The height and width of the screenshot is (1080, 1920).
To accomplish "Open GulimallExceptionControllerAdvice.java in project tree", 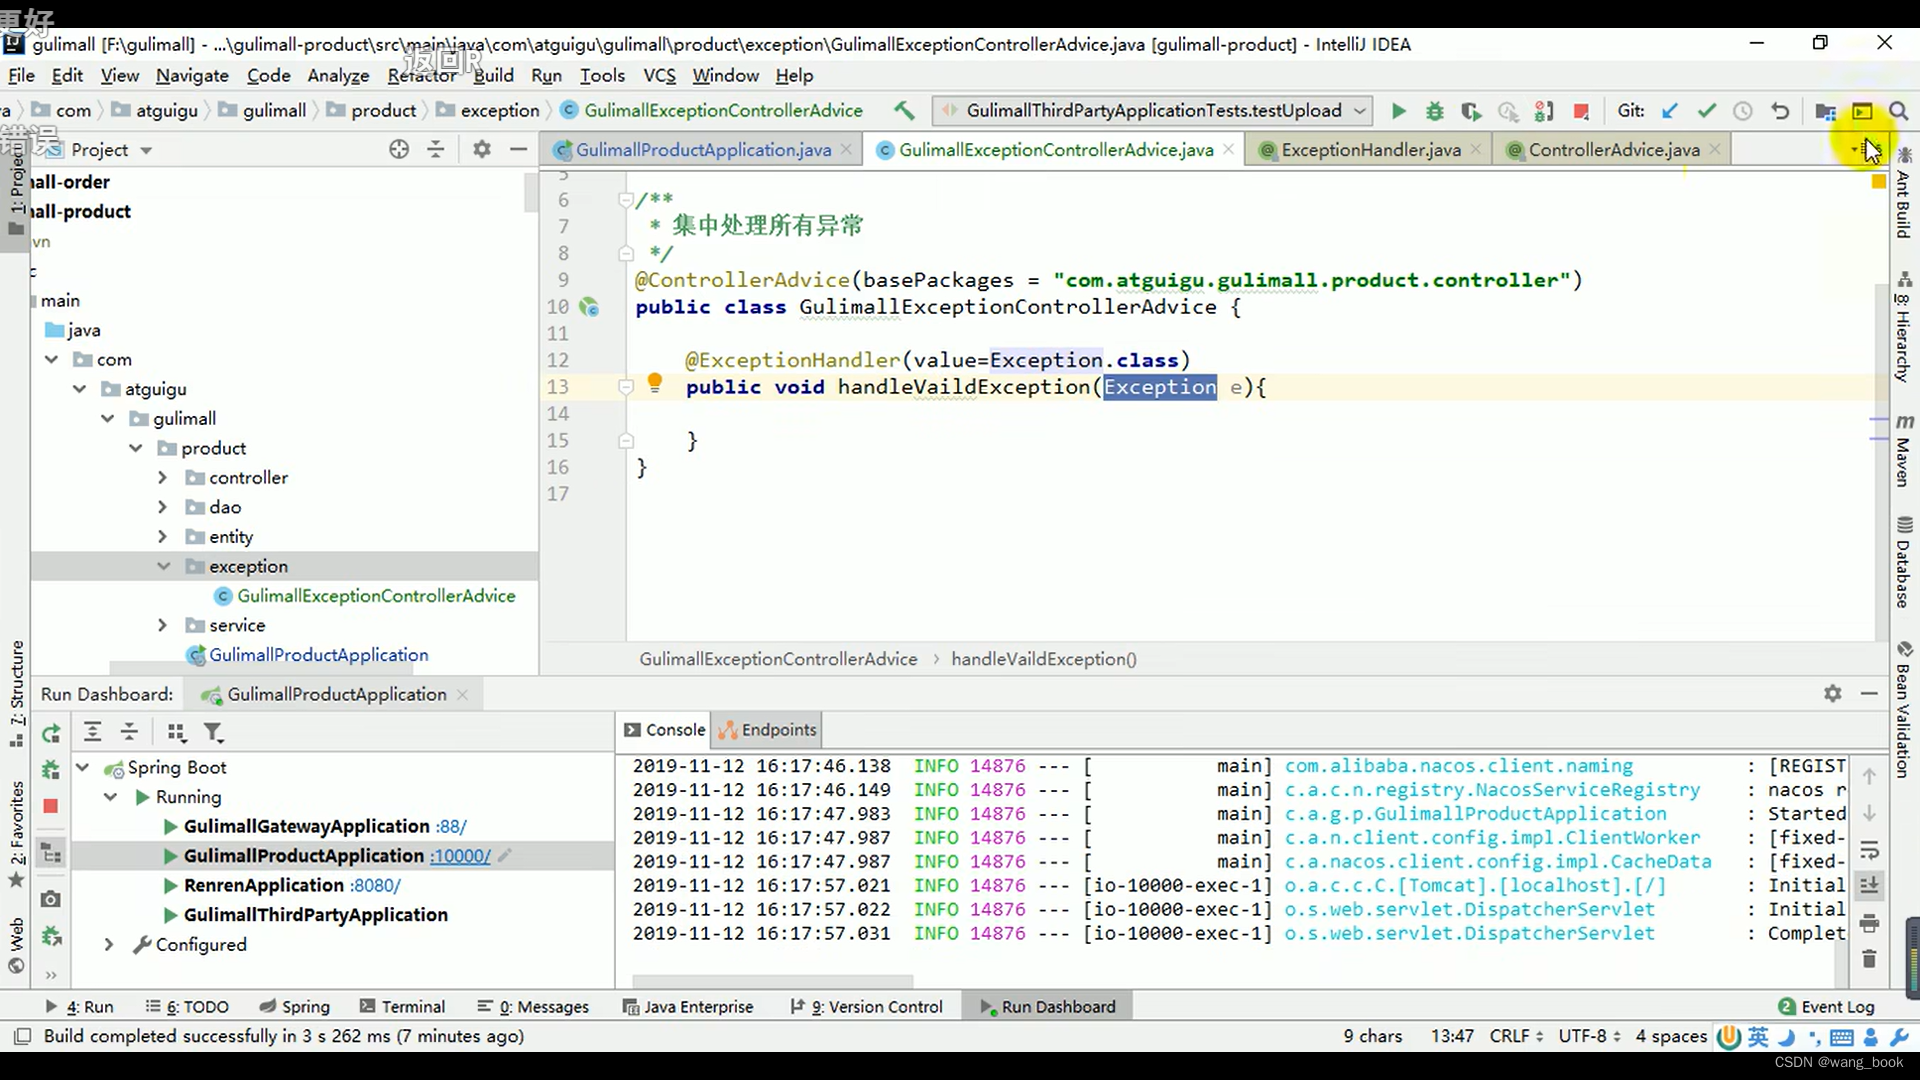I will (x=376, y=596).
